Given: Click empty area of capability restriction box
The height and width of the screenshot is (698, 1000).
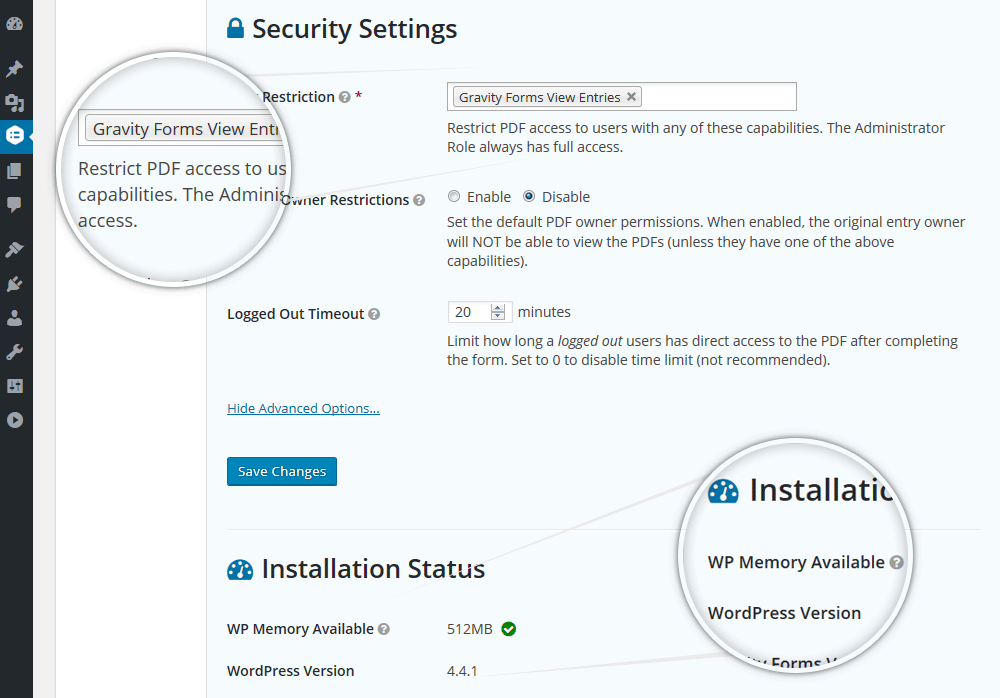Looking at the screenshot, I should (x=717, y=96).
